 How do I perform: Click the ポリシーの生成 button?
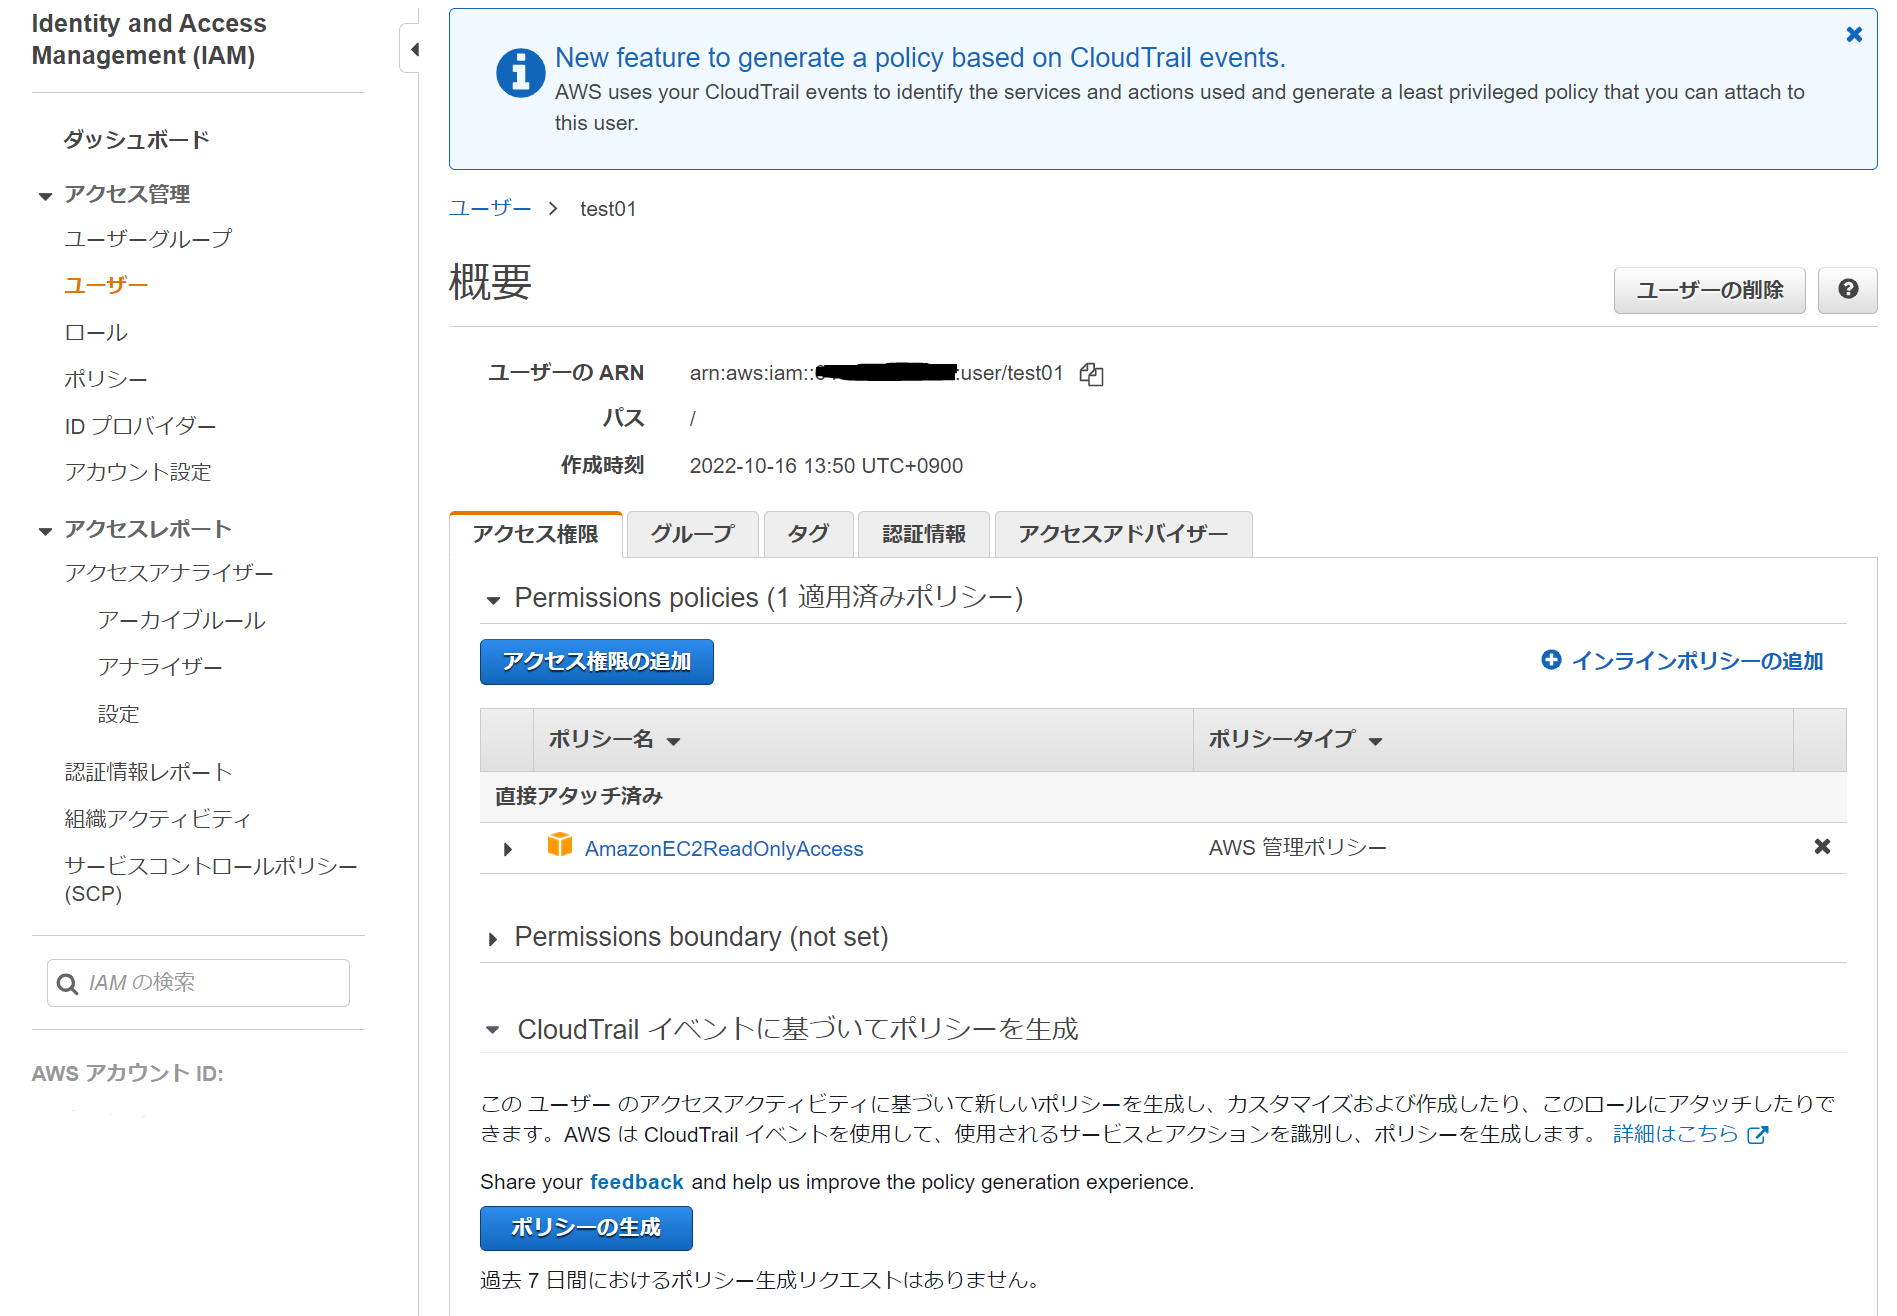586,1228
